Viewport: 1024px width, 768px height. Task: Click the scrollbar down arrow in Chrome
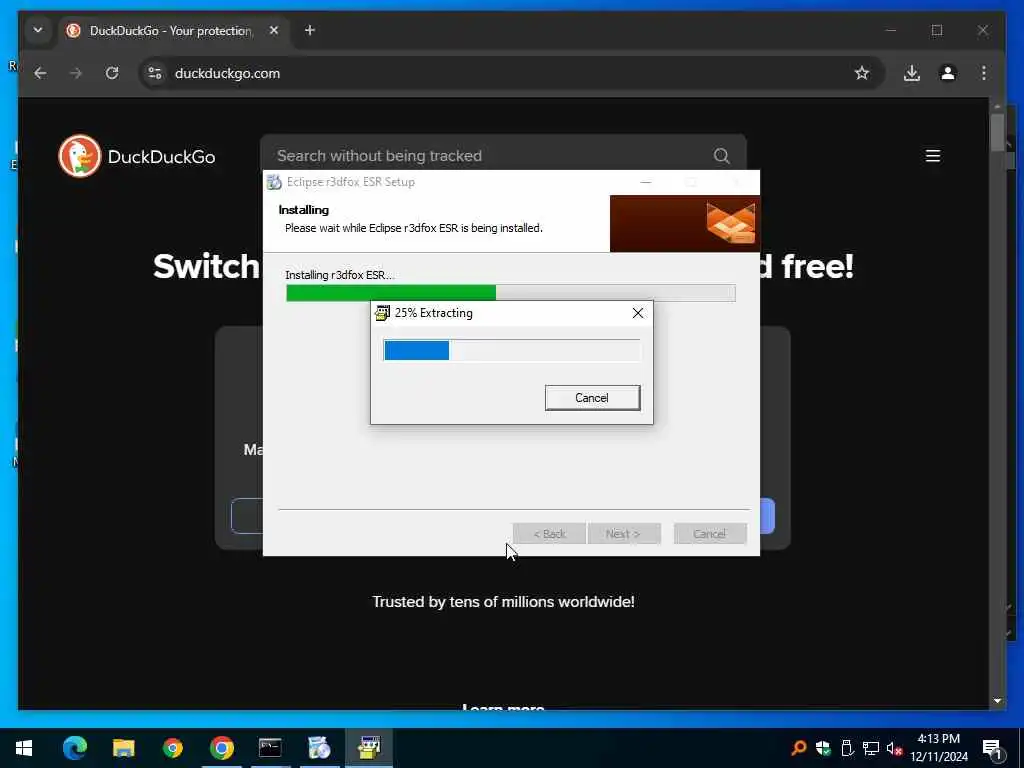[997, 701]
